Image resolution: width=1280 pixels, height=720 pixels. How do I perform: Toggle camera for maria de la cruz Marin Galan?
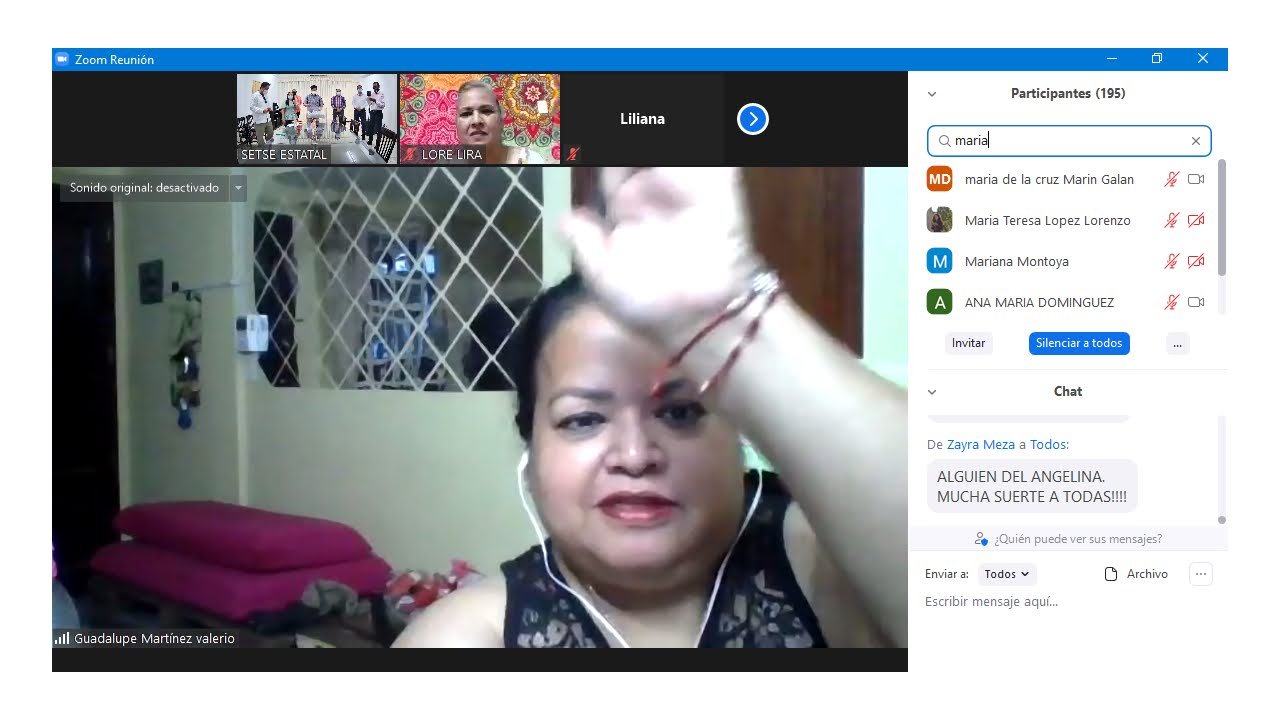coord(1196,180)
